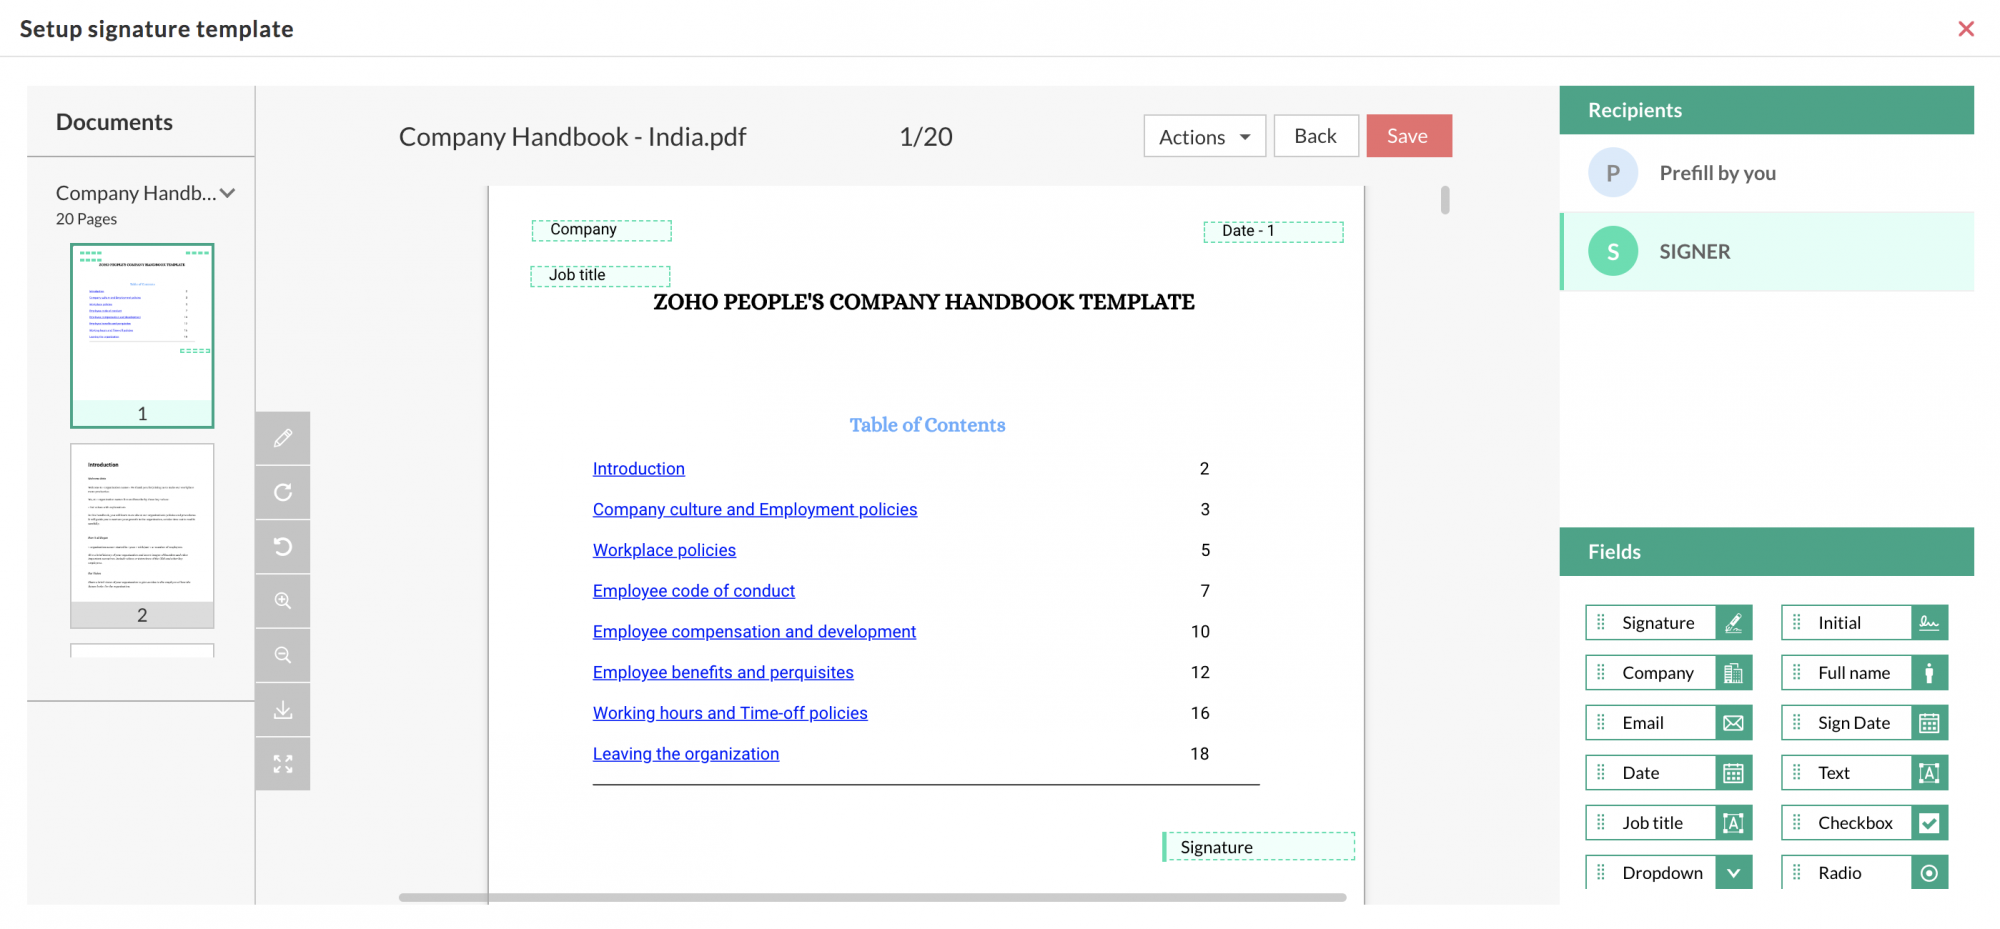2000x929 pixels.
Task: Click the Email field drag handle
Action: [x=1600, y=723]
